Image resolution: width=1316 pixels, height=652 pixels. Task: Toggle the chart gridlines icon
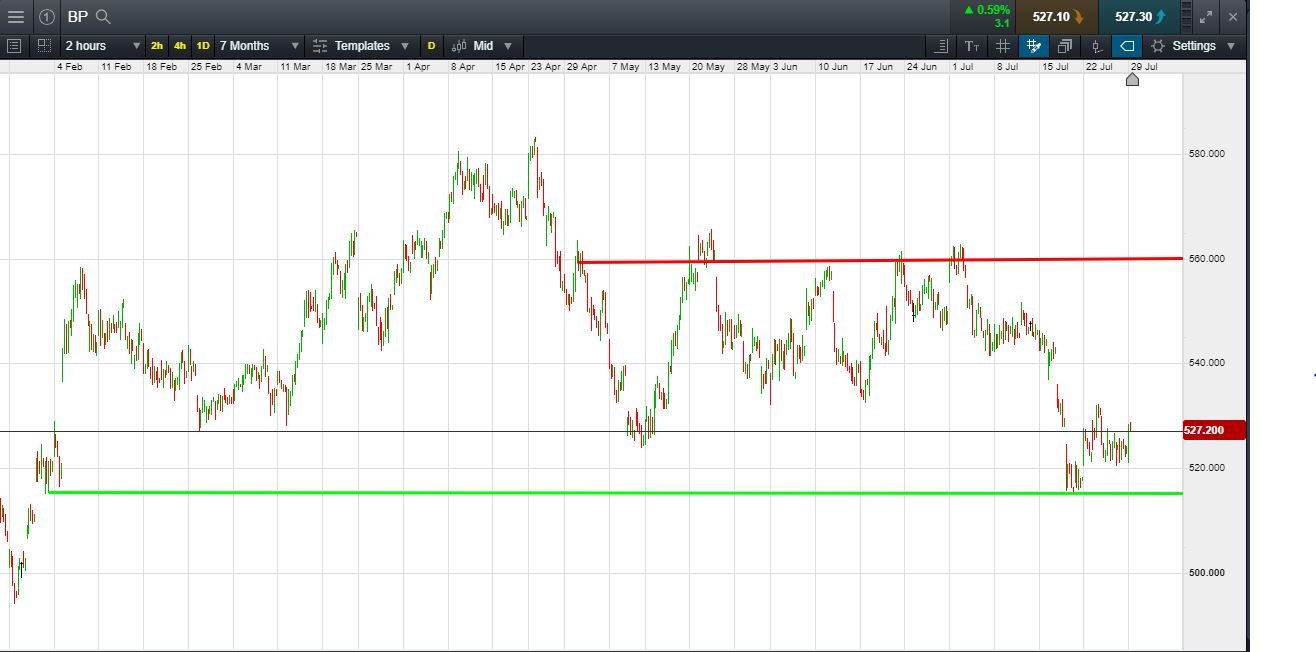pos(1002,46)
